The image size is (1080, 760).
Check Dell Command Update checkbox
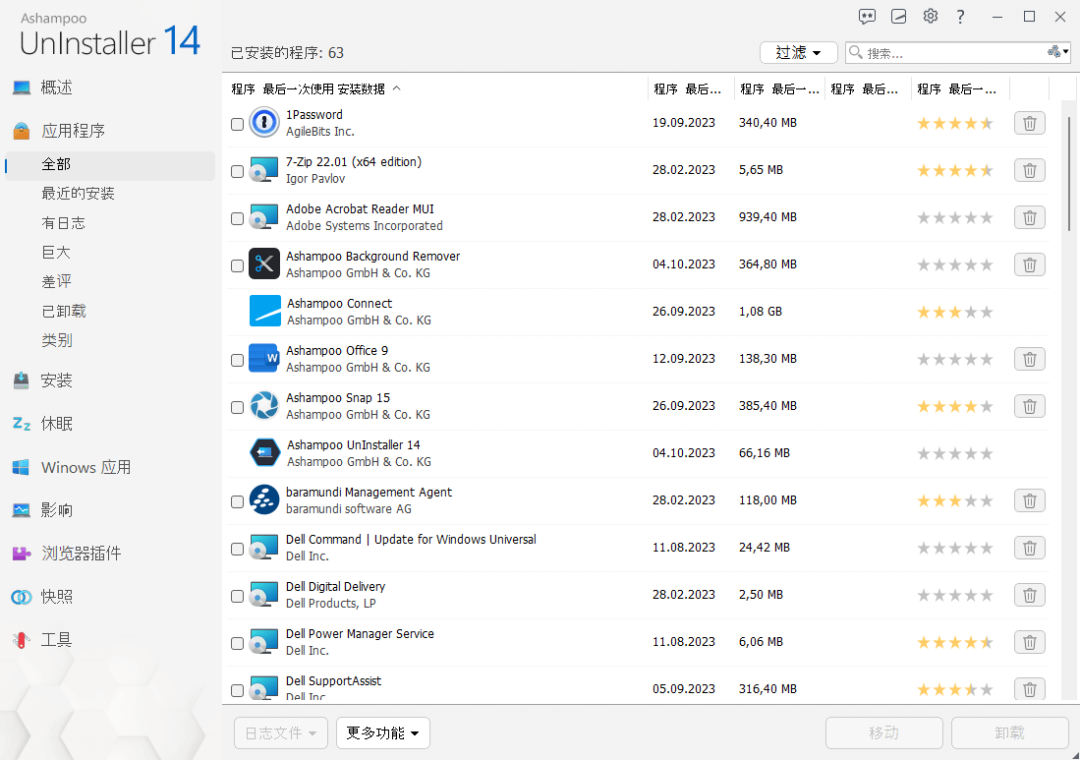[237, 549]
